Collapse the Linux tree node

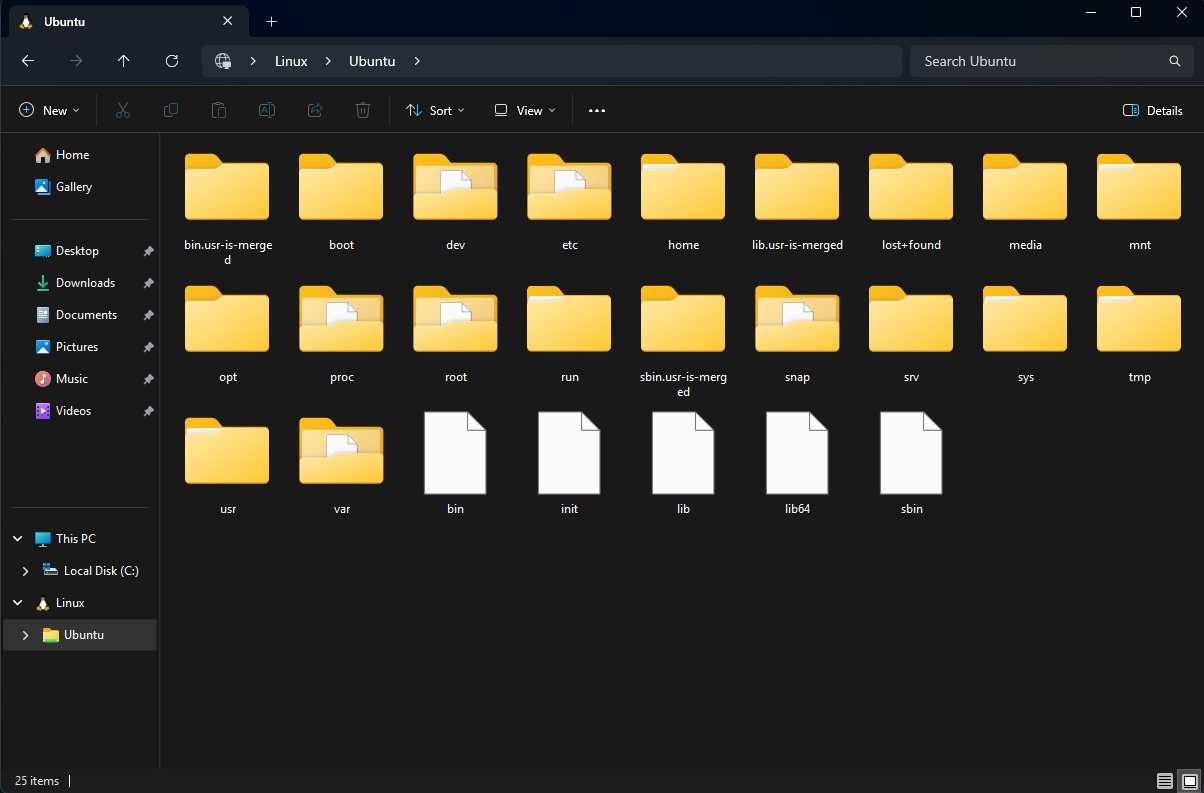(18, 603)
